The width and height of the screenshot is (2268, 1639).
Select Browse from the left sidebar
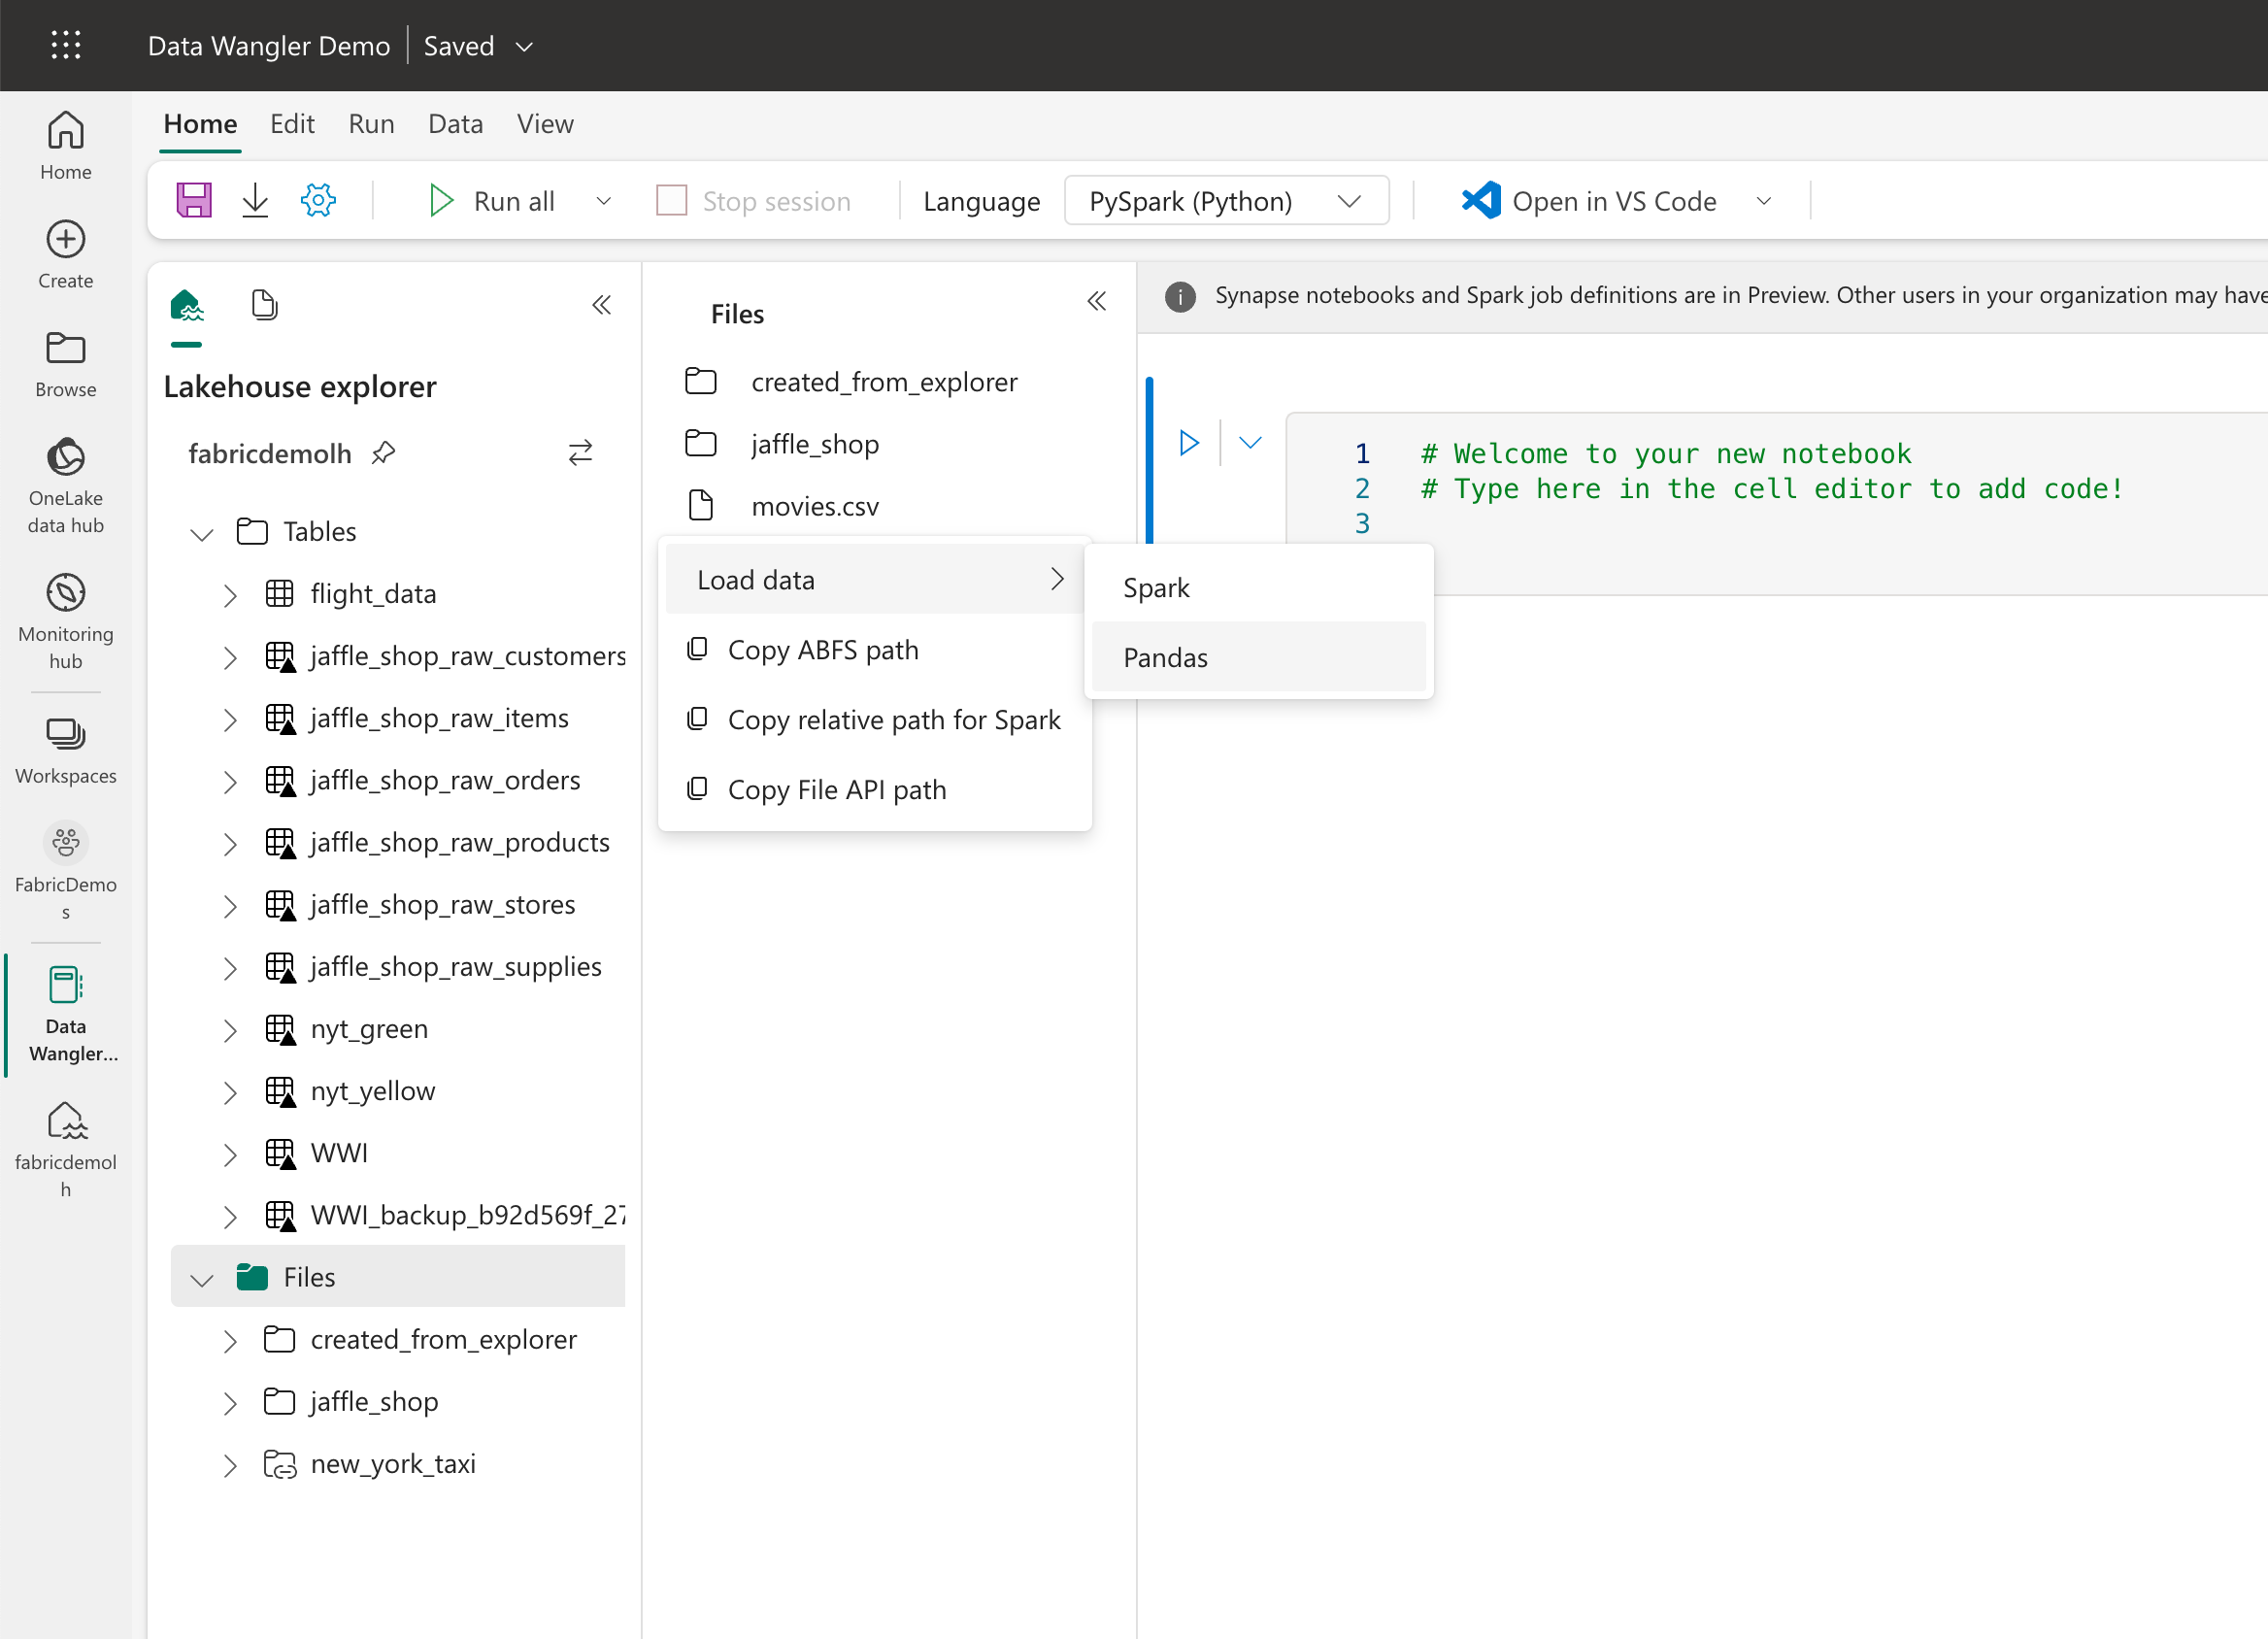pyautogui.click(x=65, y=362)
